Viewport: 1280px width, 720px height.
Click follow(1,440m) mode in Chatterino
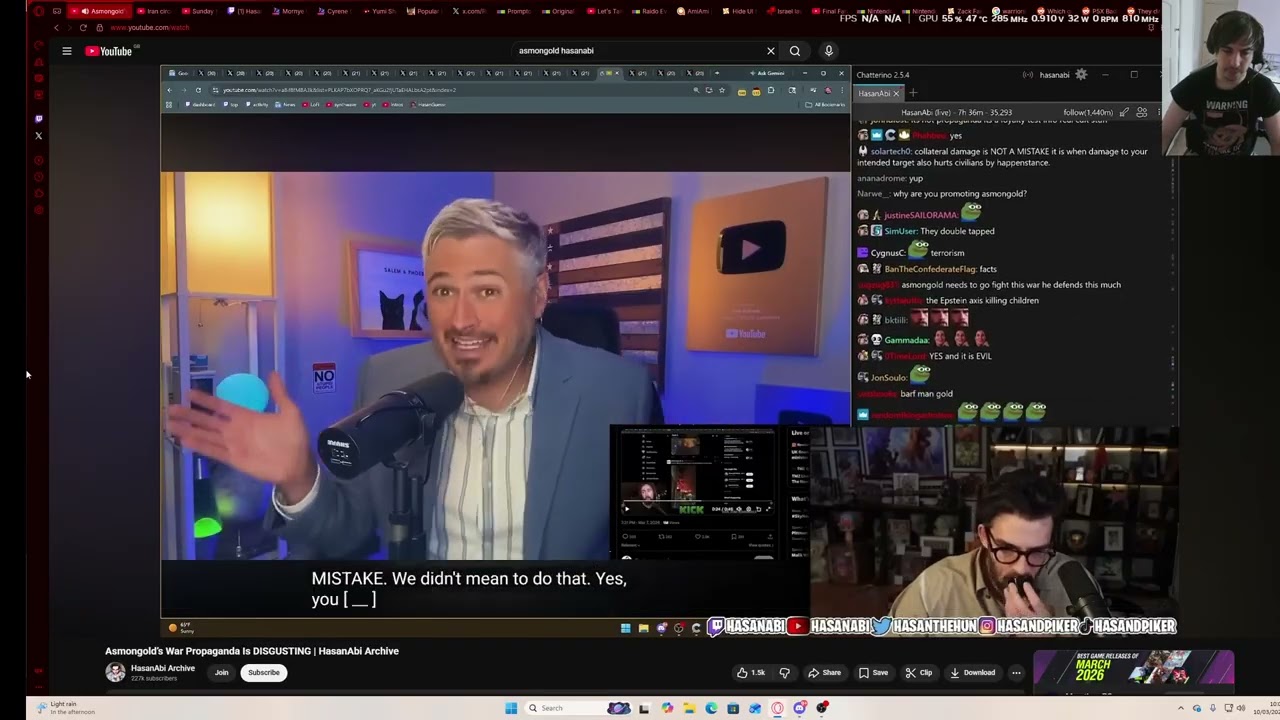pyautogui.click(x=1088, y=113)
